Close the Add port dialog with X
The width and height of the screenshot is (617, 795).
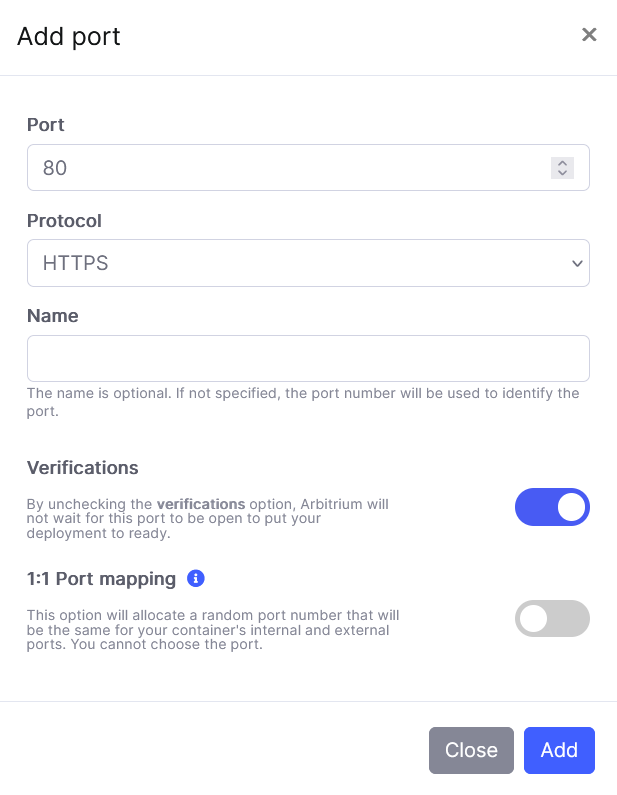tap(589, 35)
